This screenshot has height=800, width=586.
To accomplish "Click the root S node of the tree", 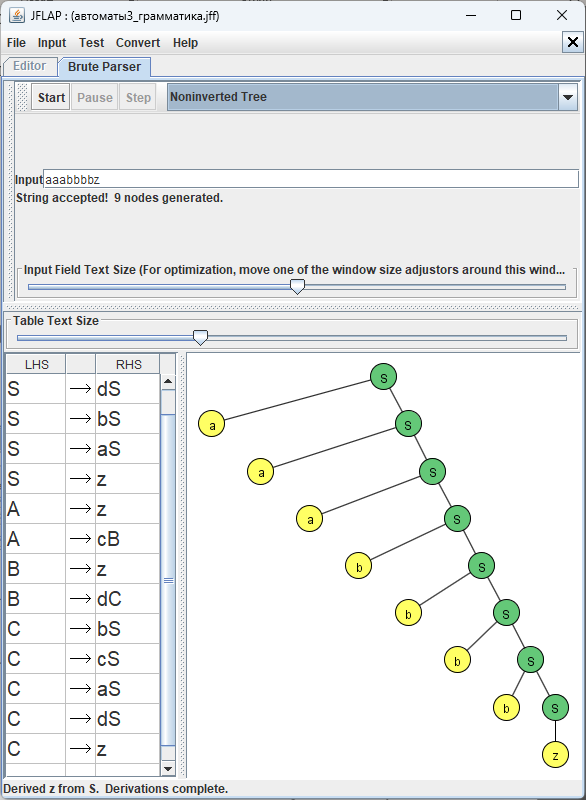I will pos(384,377).
